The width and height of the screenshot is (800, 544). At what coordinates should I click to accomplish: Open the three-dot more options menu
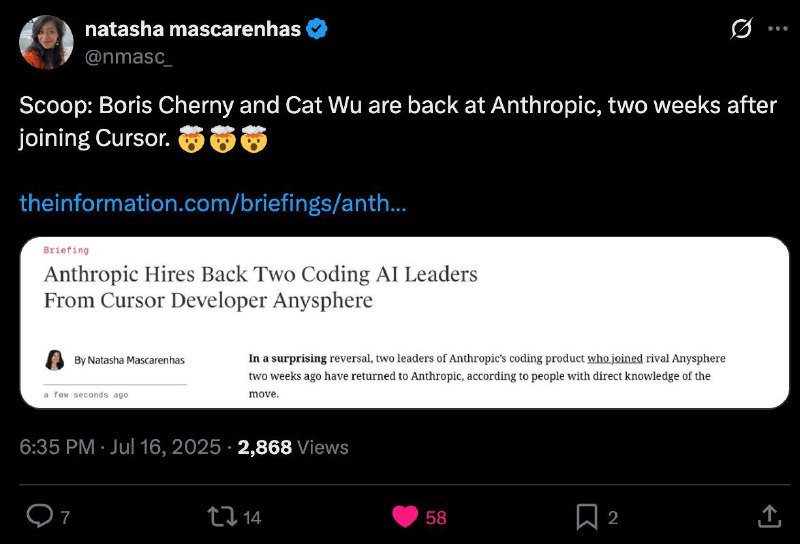click(x=778, y=29)
